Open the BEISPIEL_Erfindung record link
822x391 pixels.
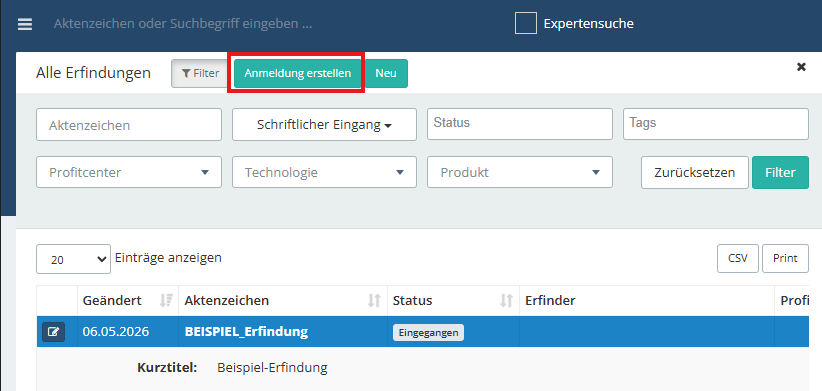pos(246,332)
